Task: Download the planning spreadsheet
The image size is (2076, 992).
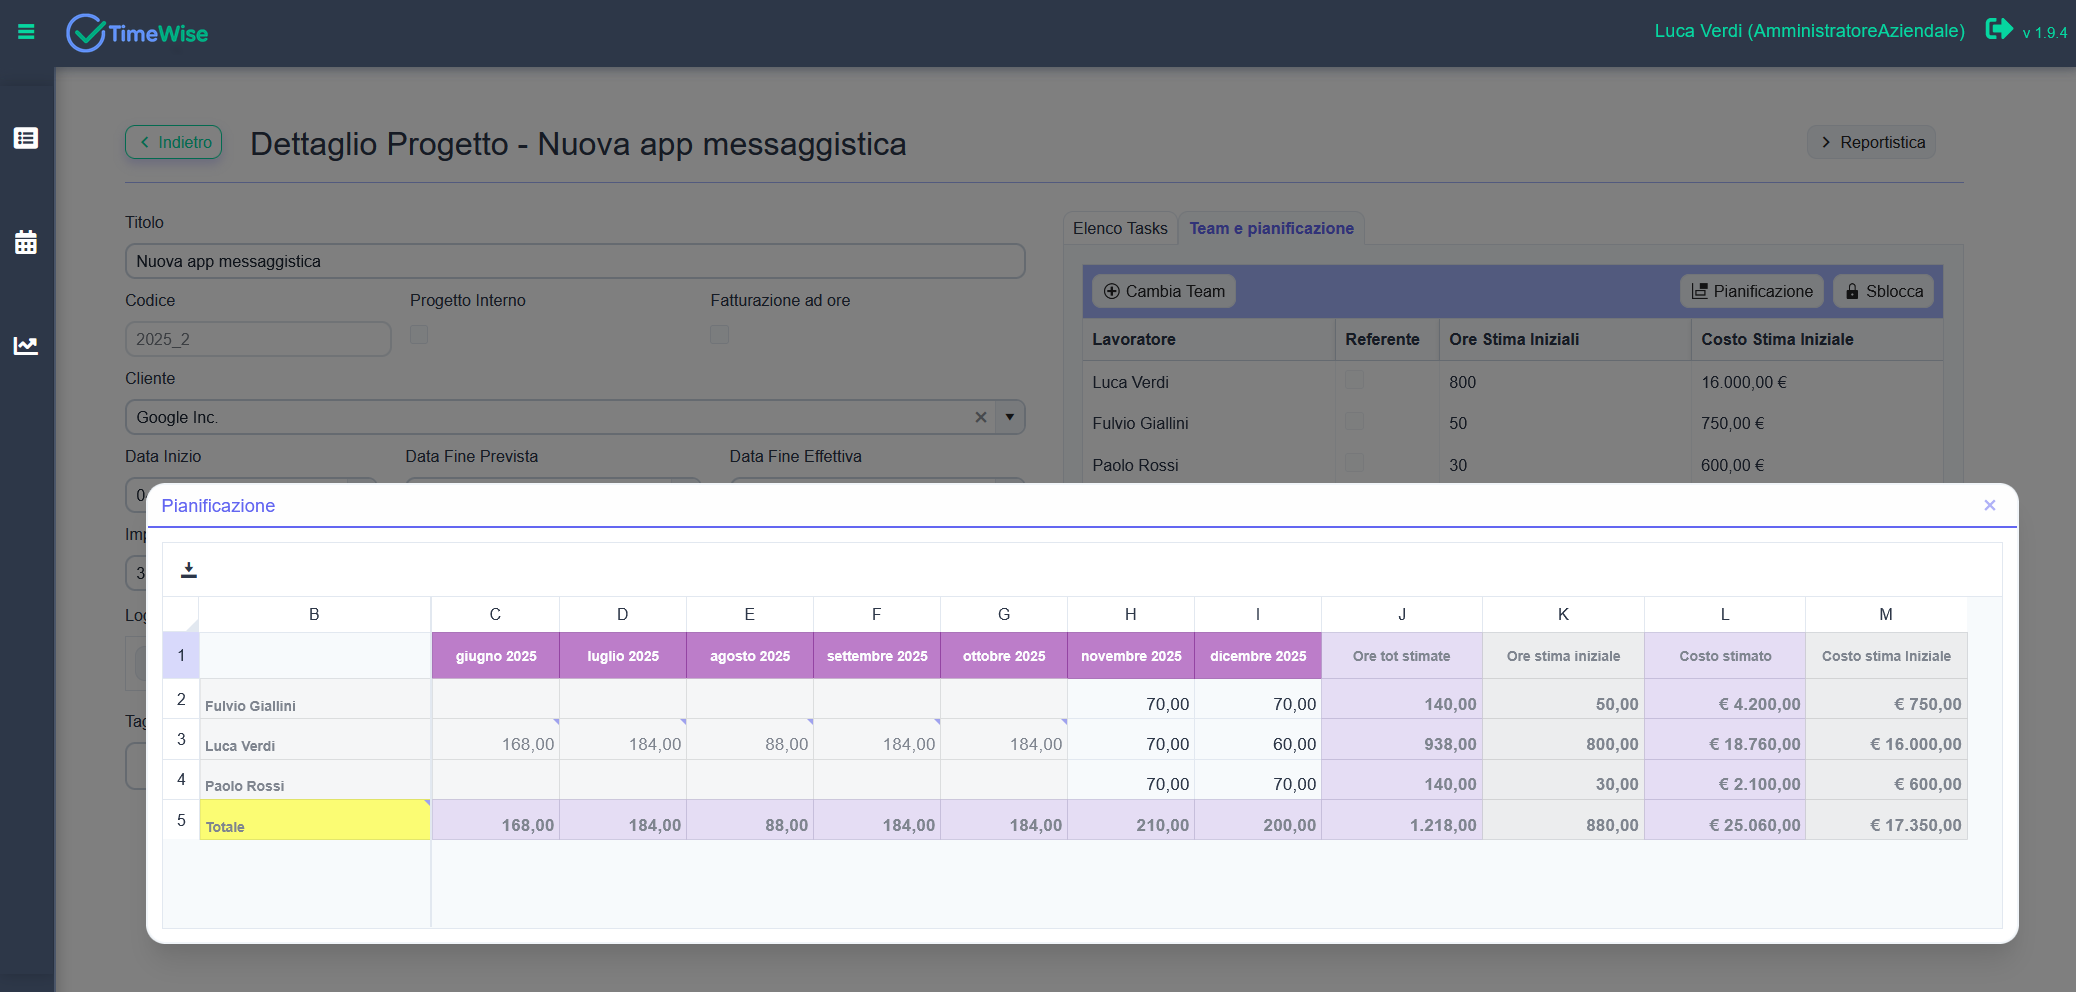Action: pyautogui.click(x=189, y=570)
